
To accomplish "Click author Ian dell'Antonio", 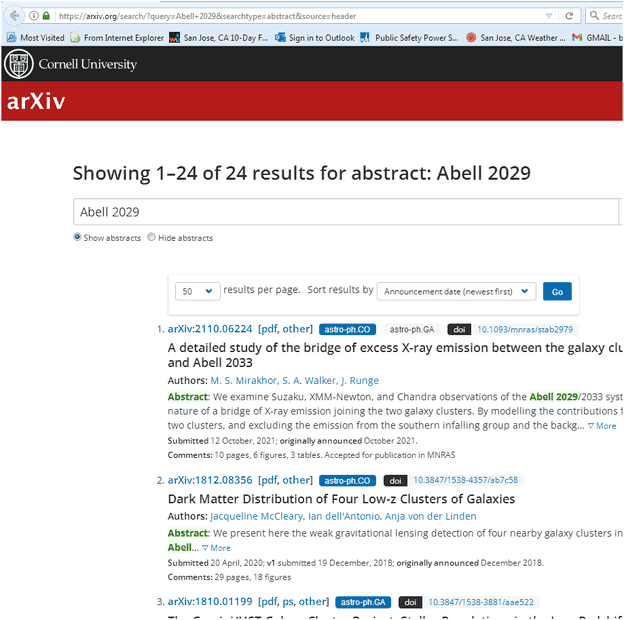I will (344, 516).
